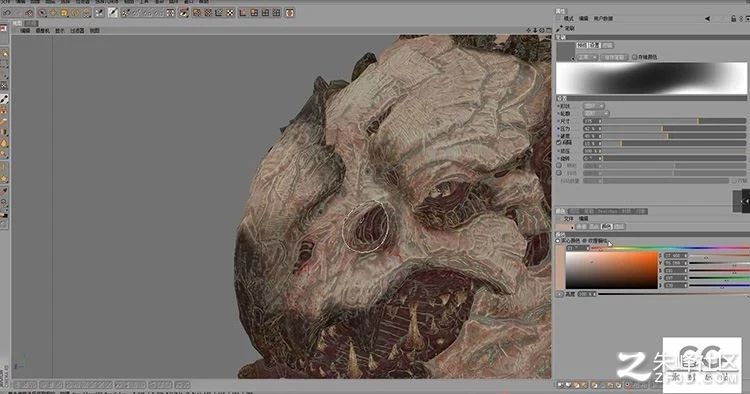Click the first icon in the bottom-right status row
This screenshot has height=394, width=750.
(x=560, y=384)
